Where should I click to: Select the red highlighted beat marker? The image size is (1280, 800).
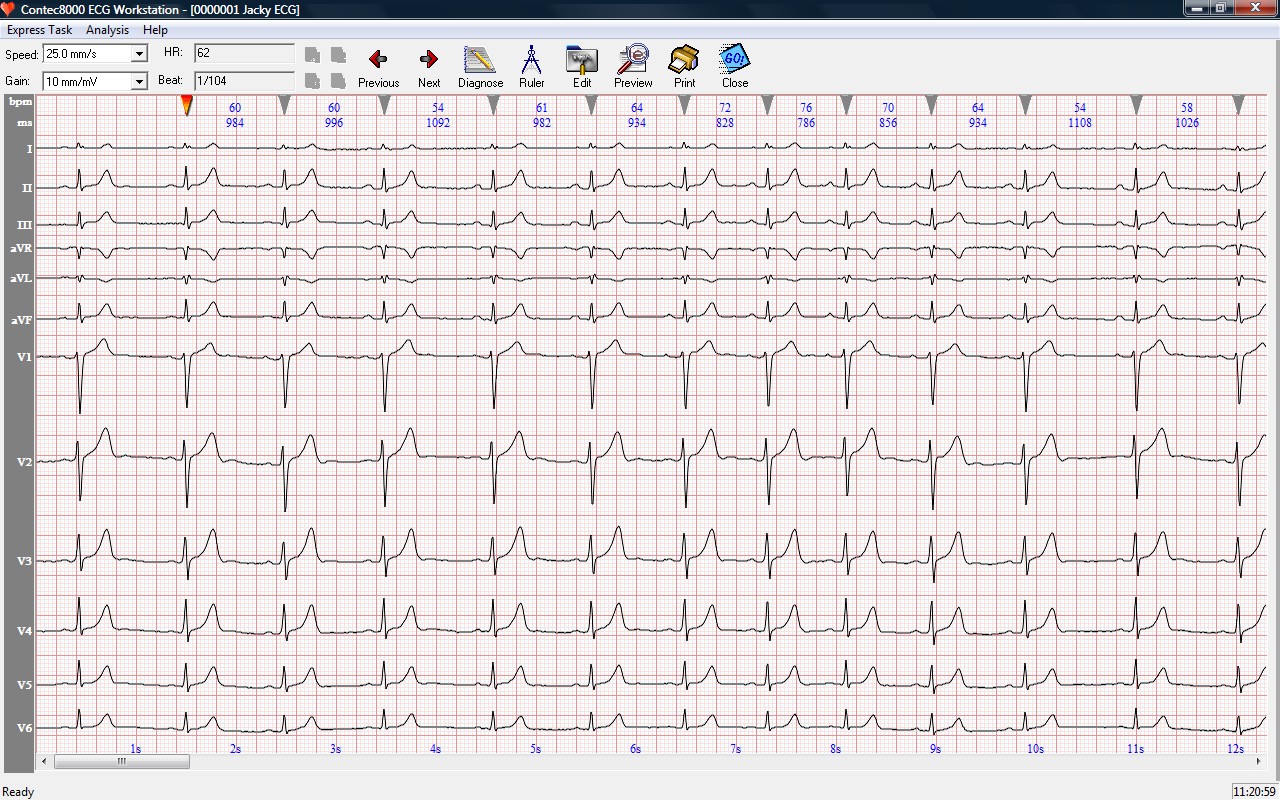(x=186, y=105)
